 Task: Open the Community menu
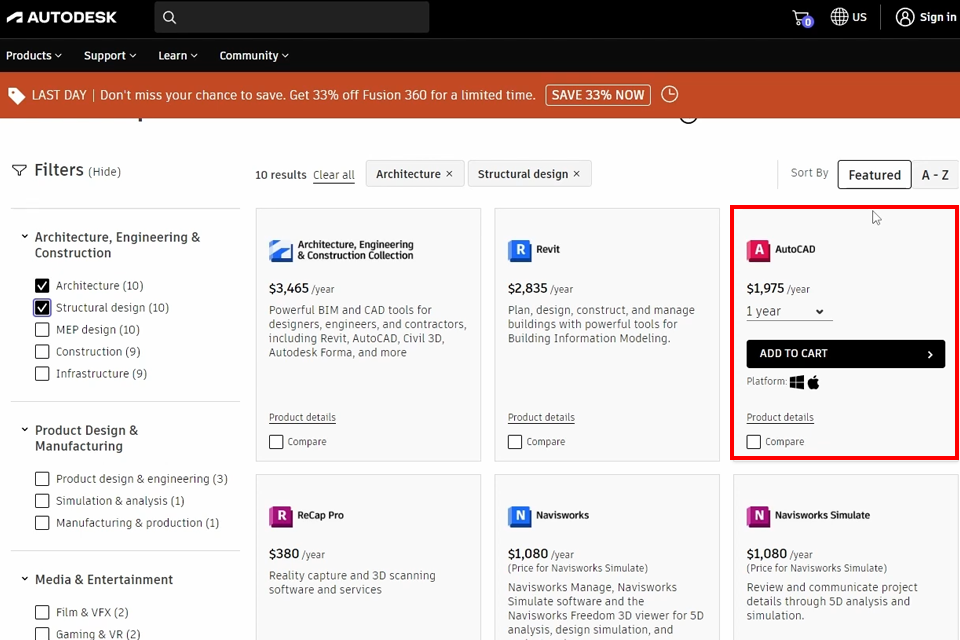[x=254, y=56]
